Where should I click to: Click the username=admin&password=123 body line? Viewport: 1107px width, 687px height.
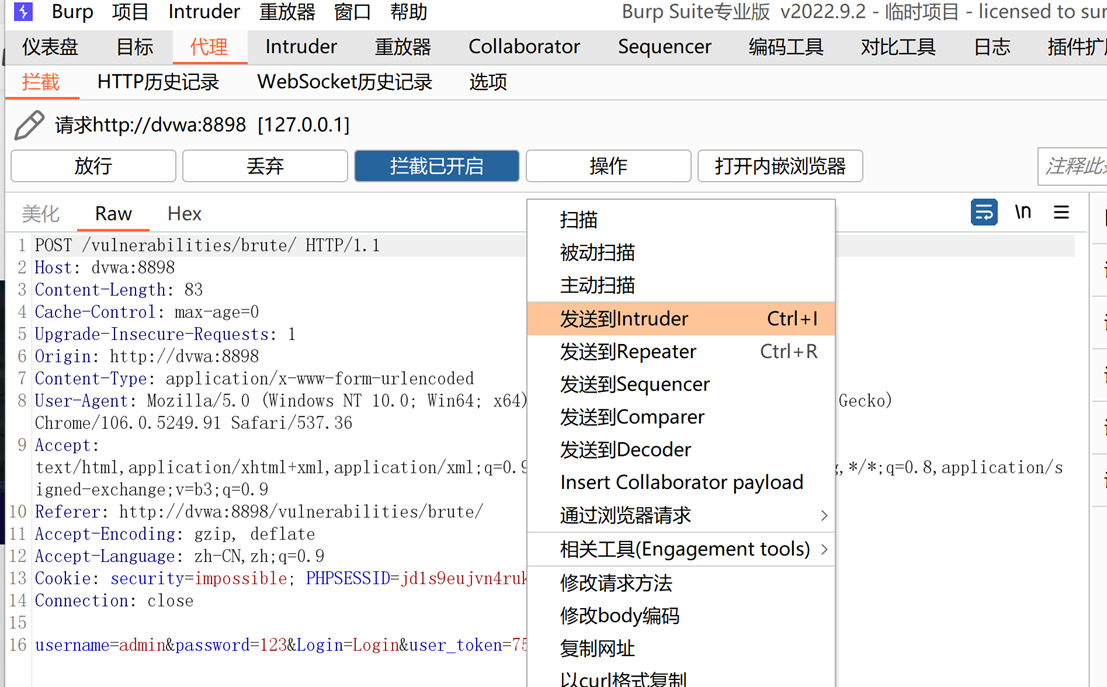click(280, 645)
